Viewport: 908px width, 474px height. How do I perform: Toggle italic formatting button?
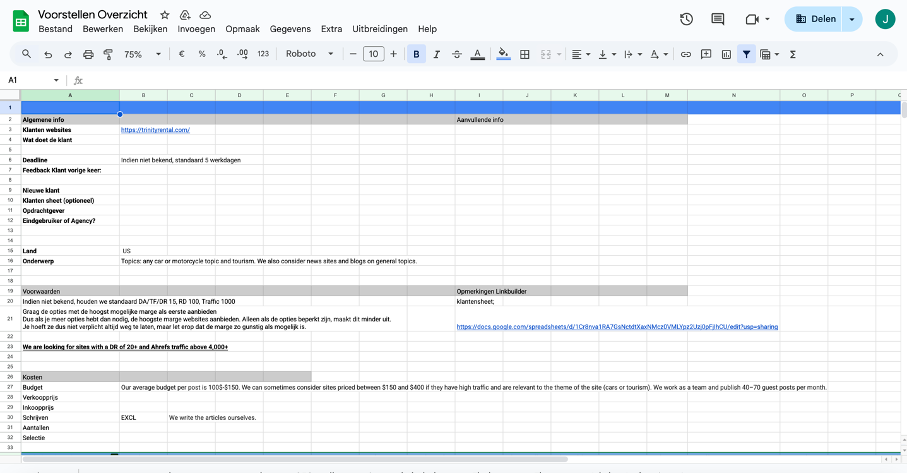coord(437,54)
